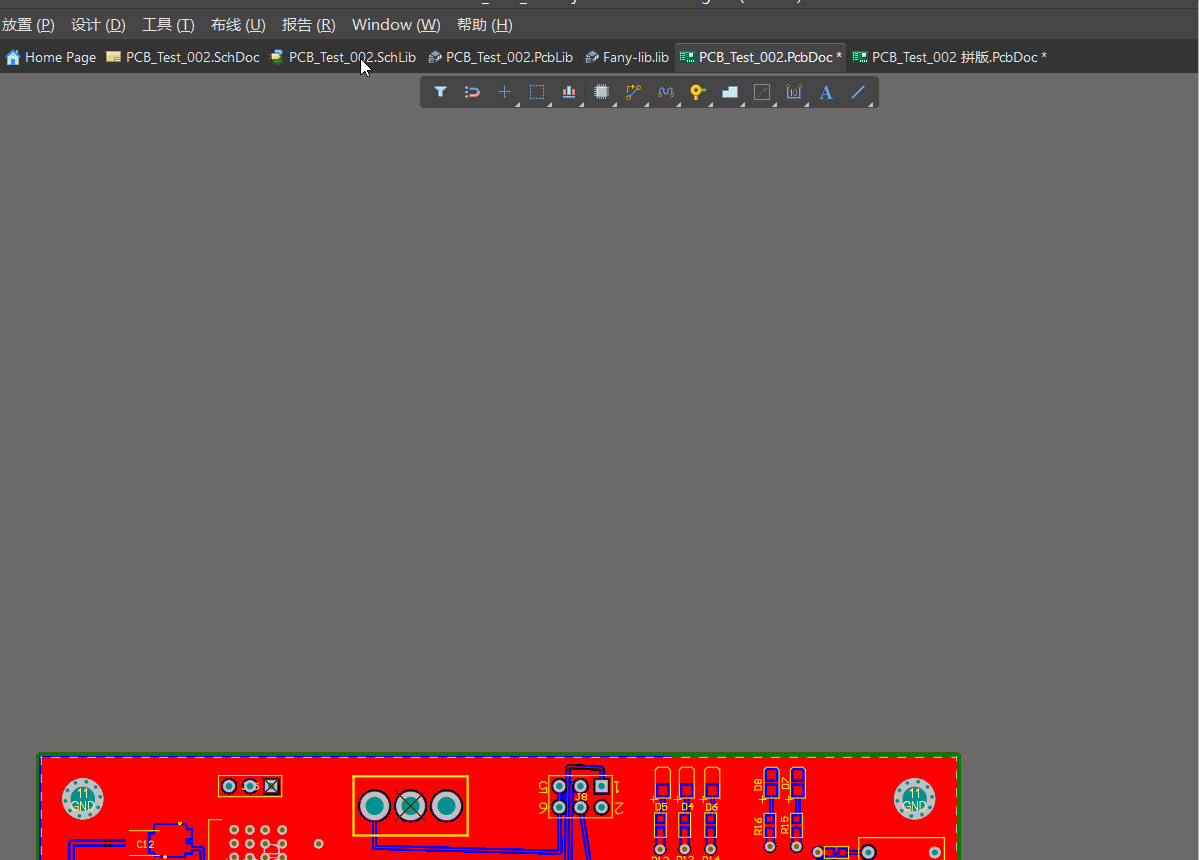This screenshot has width=1199, height=860.
Task: Open the 帮助 (H) menu
Action: [485, 25]
